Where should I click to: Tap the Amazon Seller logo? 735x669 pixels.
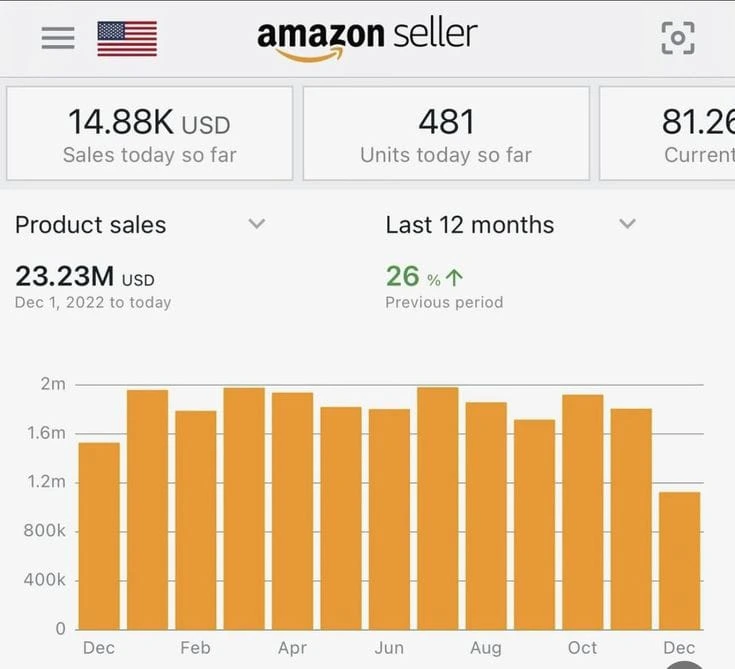(367, 38)
